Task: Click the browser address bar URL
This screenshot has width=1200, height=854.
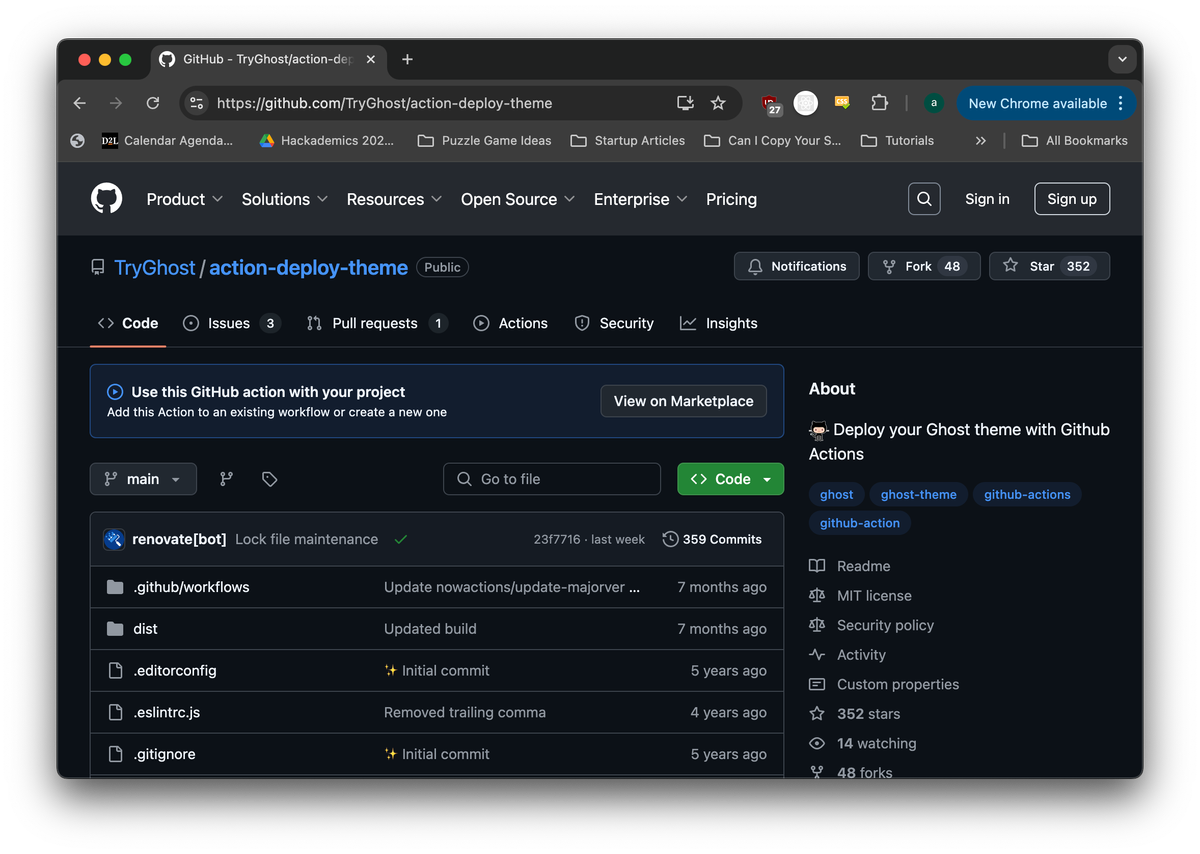Action: point(384,103)
